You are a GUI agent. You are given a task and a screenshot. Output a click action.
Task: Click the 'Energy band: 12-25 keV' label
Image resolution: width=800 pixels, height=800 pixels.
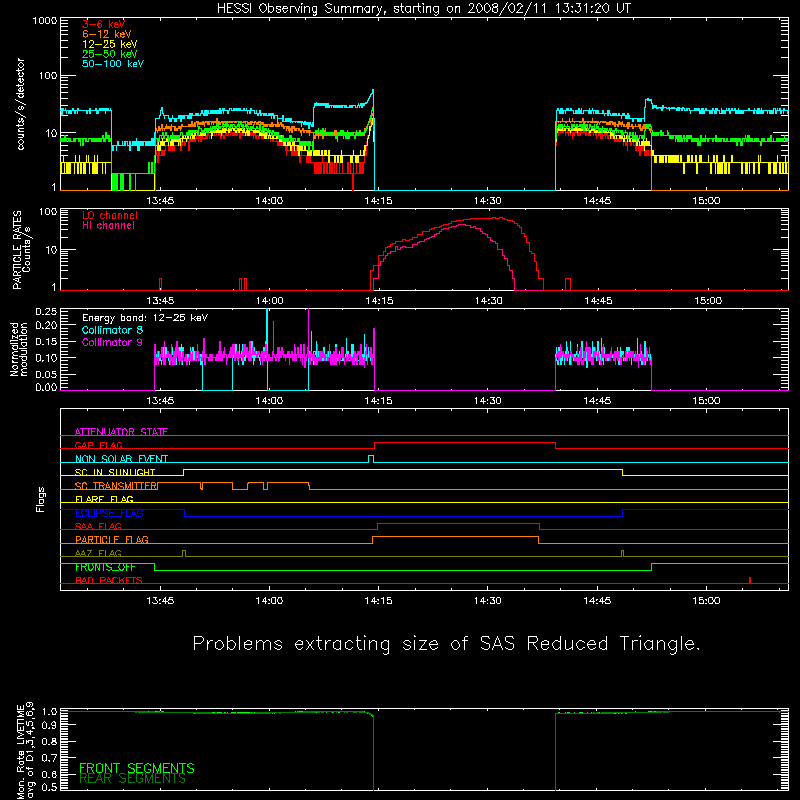[145, 318]
